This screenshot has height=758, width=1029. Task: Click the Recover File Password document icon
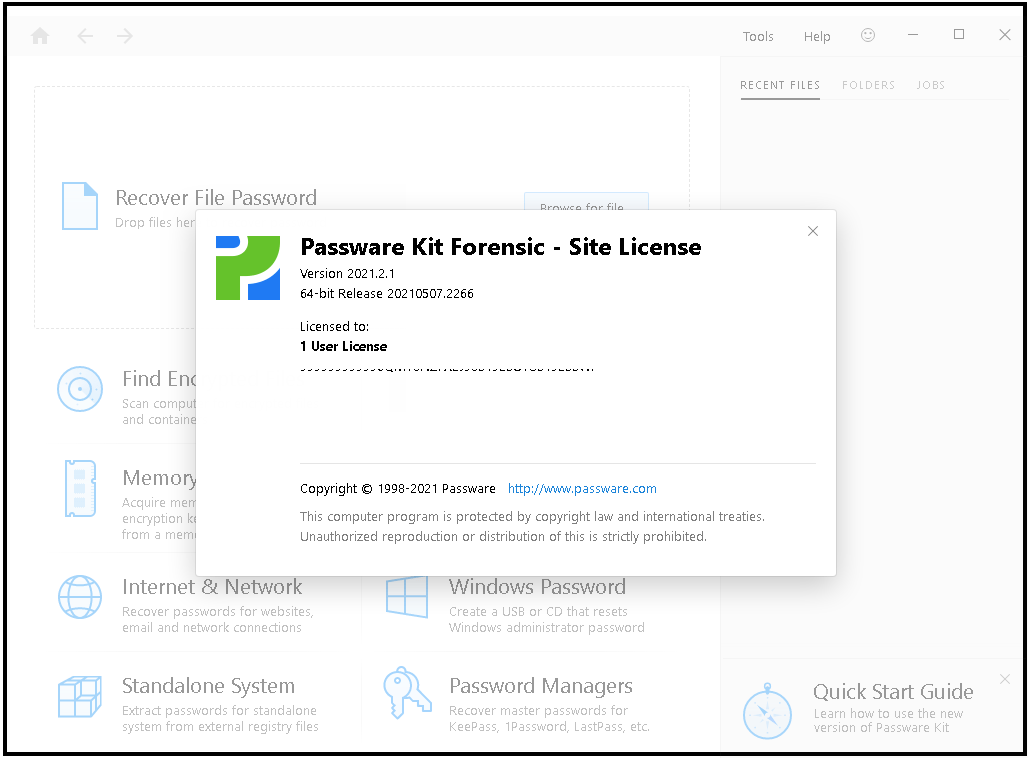click(79, 206)
